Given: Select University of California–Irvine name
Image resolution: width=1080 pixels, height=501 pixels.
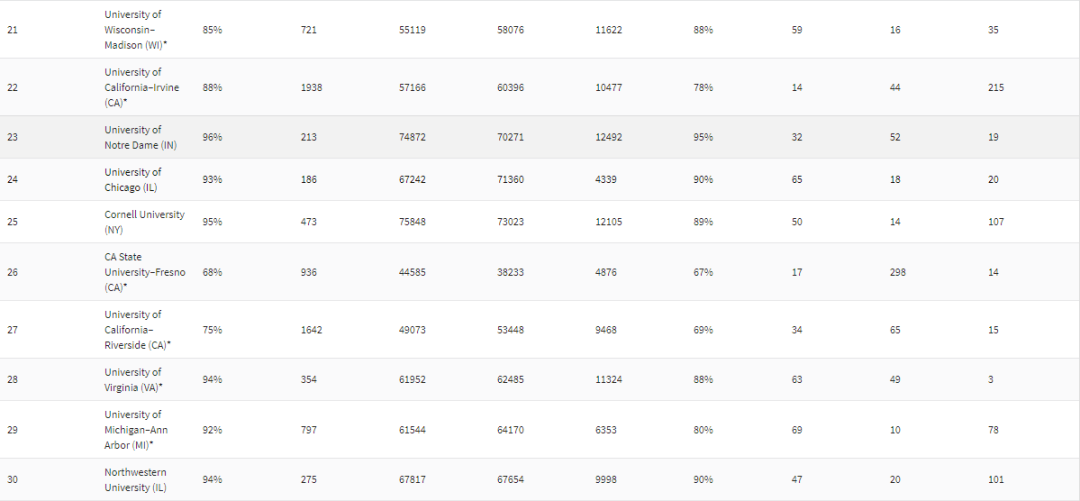Looking at the screenshot, I should pos(142,87).
